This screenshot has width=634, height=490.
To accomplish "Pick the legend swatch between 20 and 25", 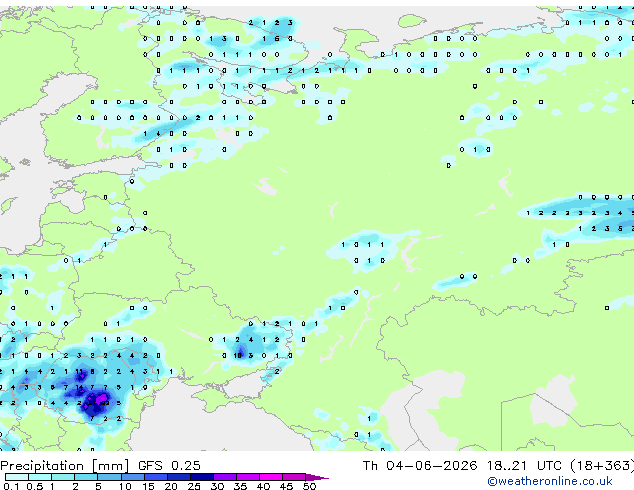I will tap(178, 477).
